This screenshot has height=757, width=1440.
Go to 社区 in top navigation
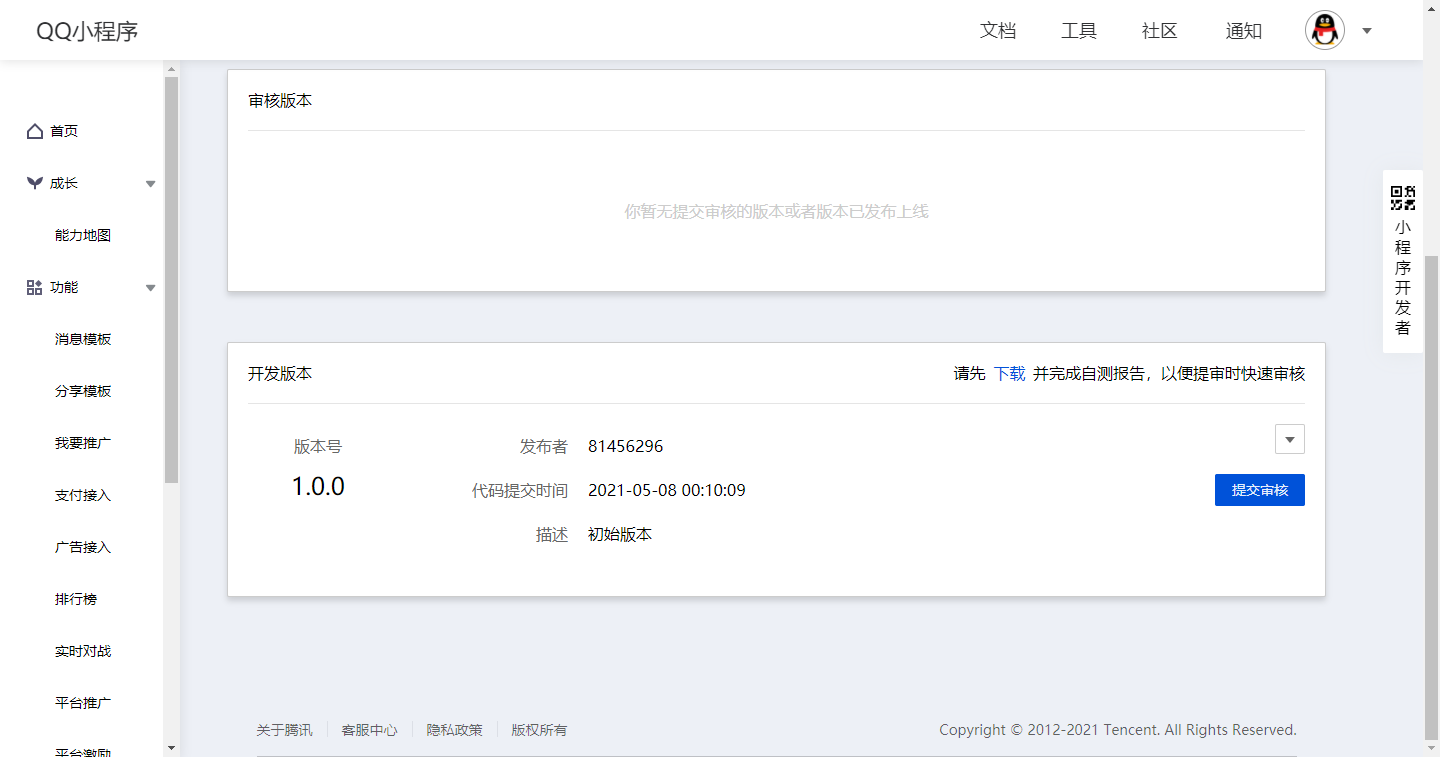[1159, 31]
